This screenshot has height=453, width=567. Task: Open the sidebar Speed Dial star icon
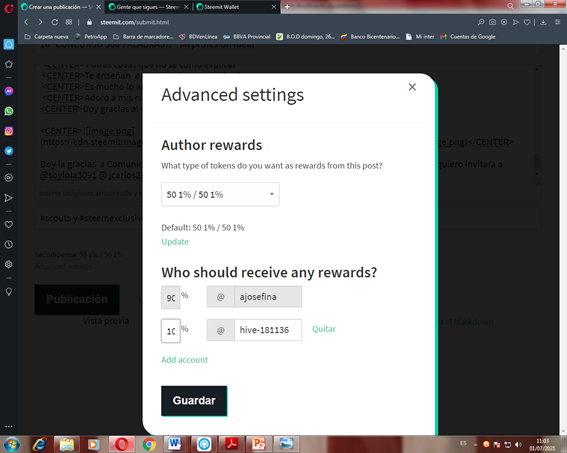pos(9,64)
